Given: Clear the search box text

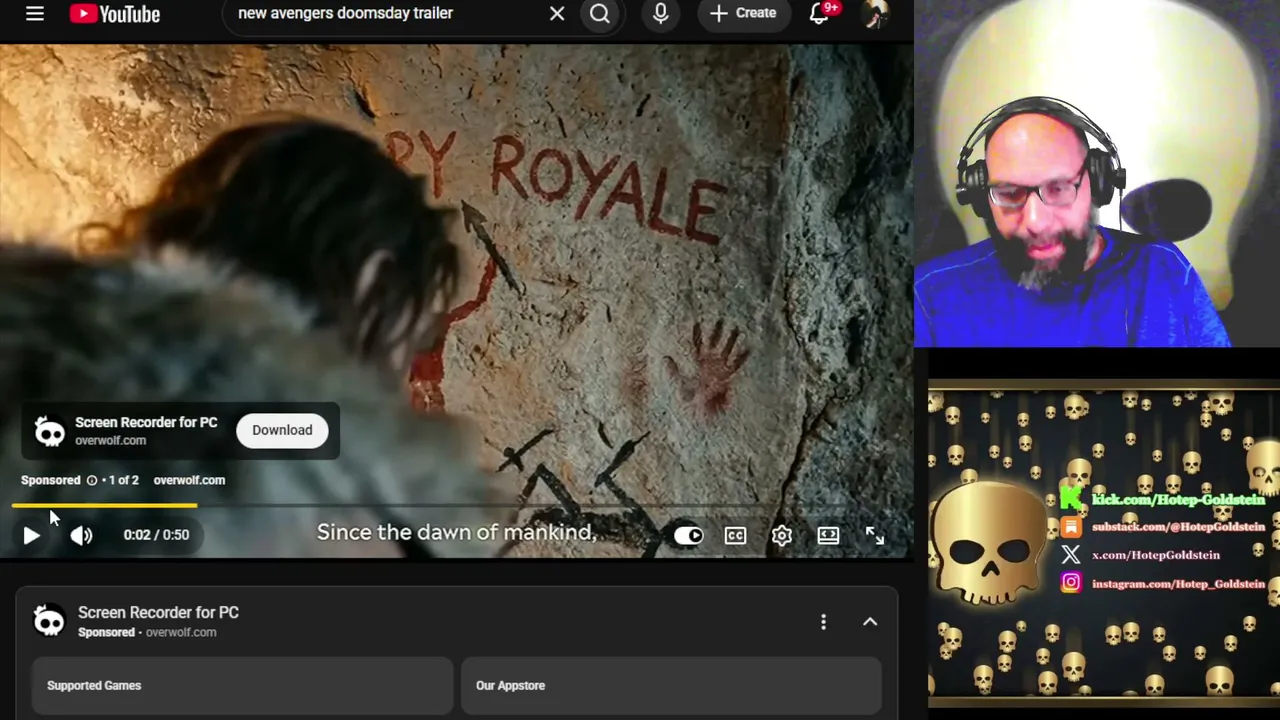Looking at the screenshot, I should pos(557,13).
